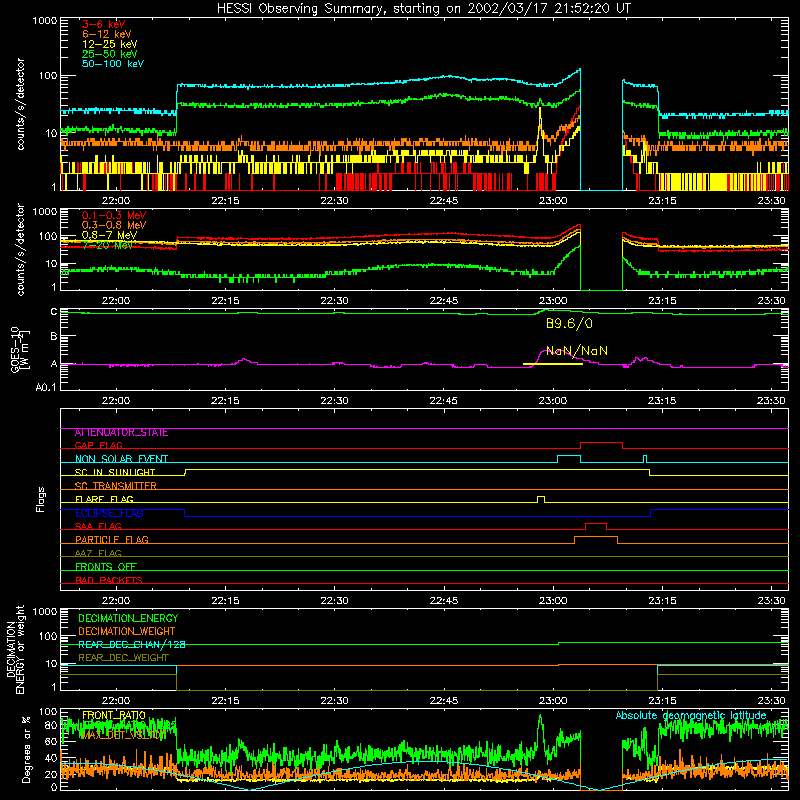Select the SC_IN_SUNLIGHT flag label
The image size is (800, 800).
115,472
